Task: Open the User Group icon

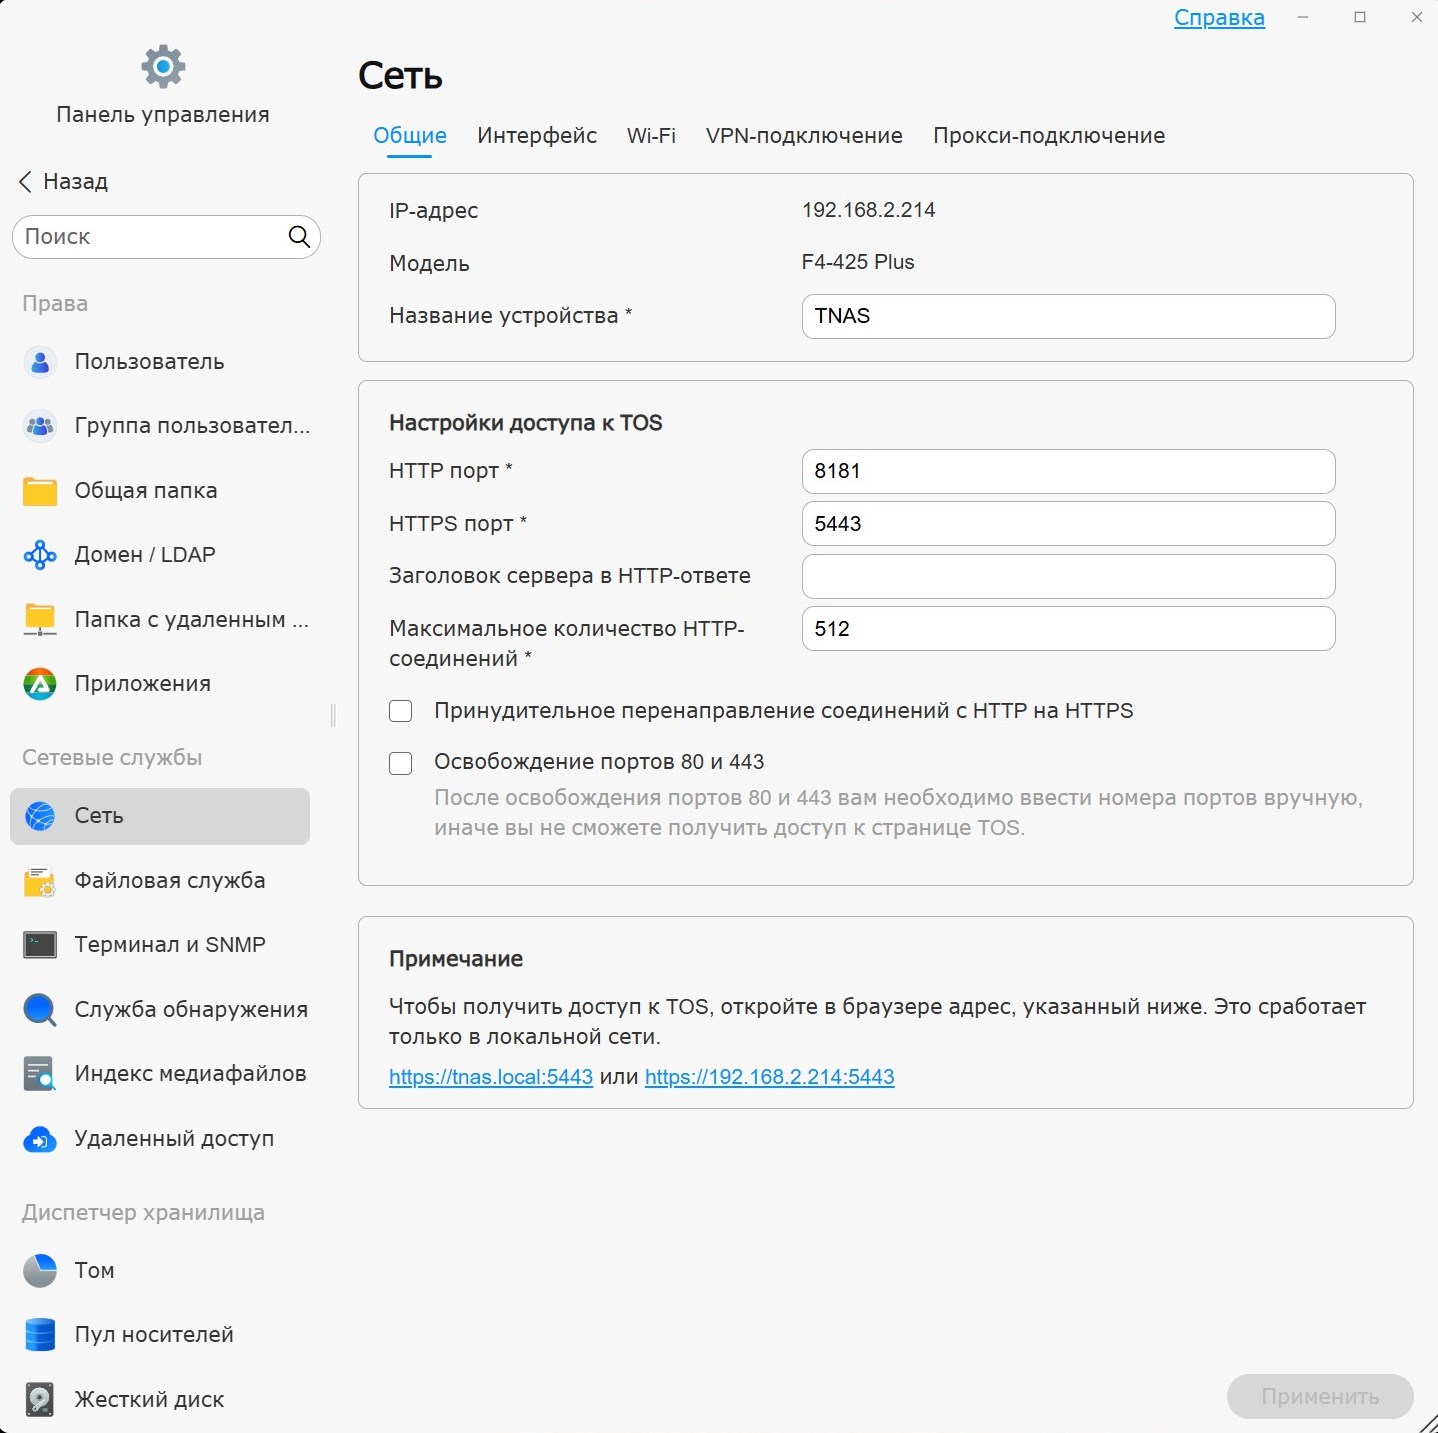Action: click(x=40, y=426)
